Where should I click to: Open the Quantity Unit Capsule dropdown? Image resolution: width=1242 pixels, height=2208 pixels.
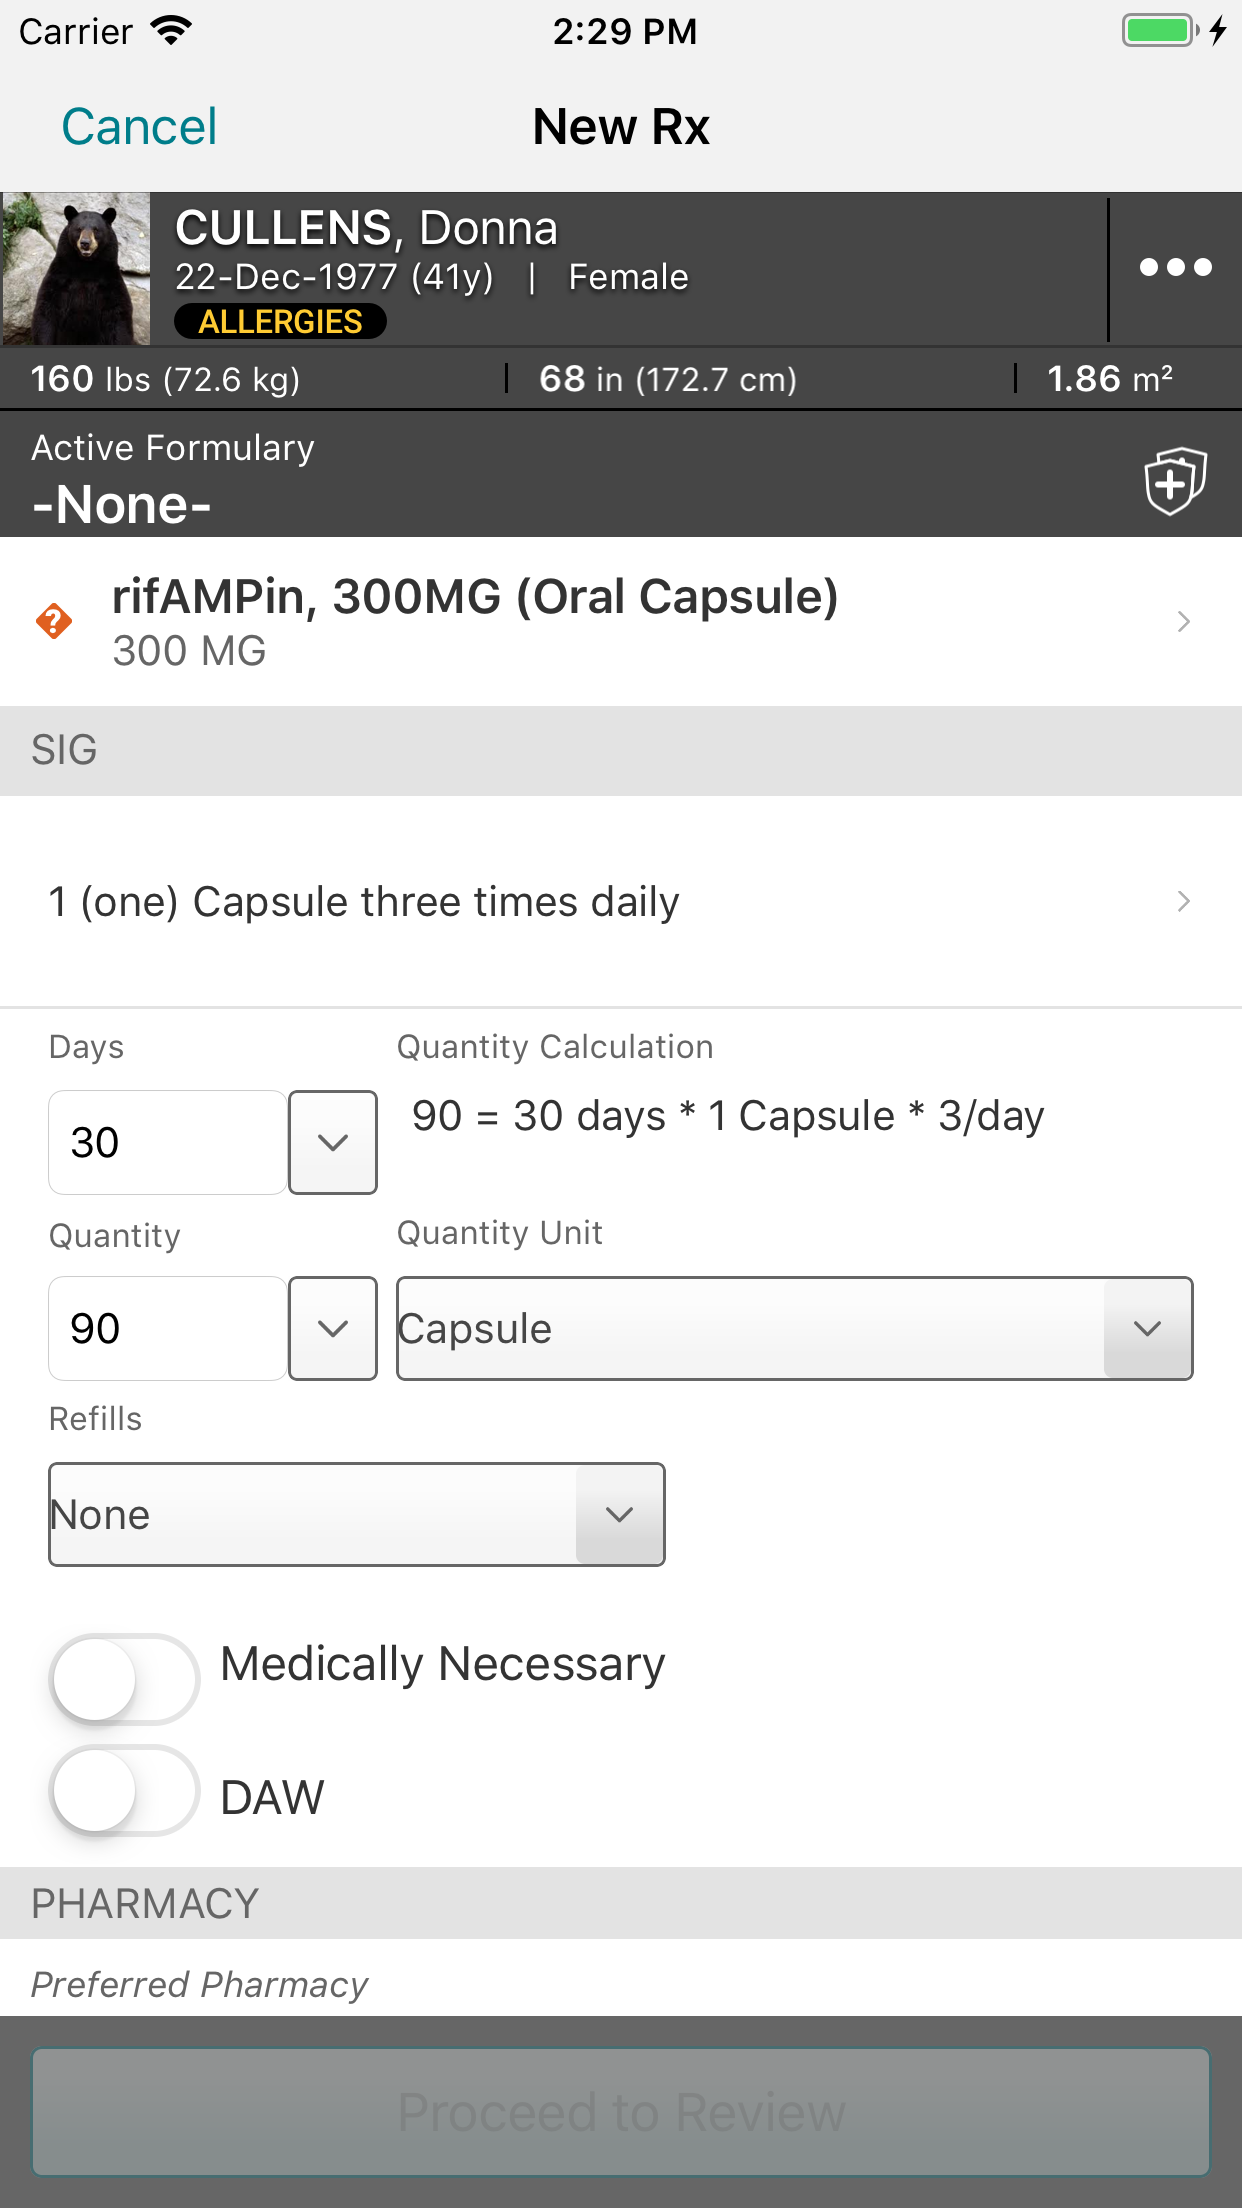[794, 1328]
